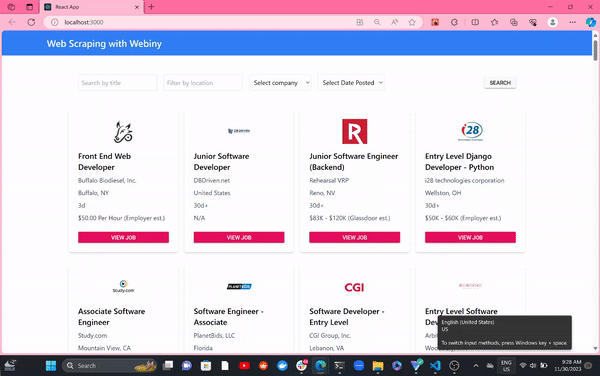The image size is (600, 376).
Task: Click the ENG US language indicator
Action: click(x=506, y=366)
